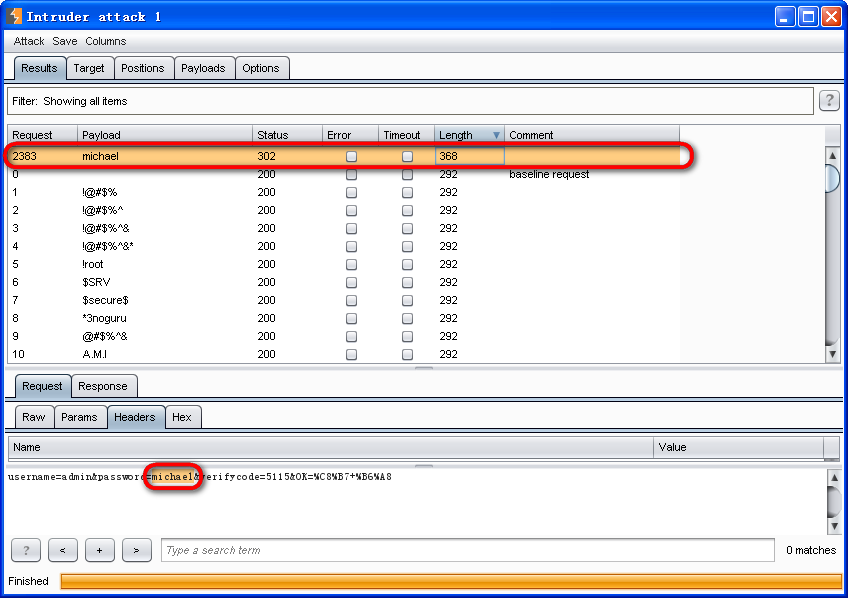Open the Headers view tab
The image size is (848, 598).
click(x=135, y=417)
